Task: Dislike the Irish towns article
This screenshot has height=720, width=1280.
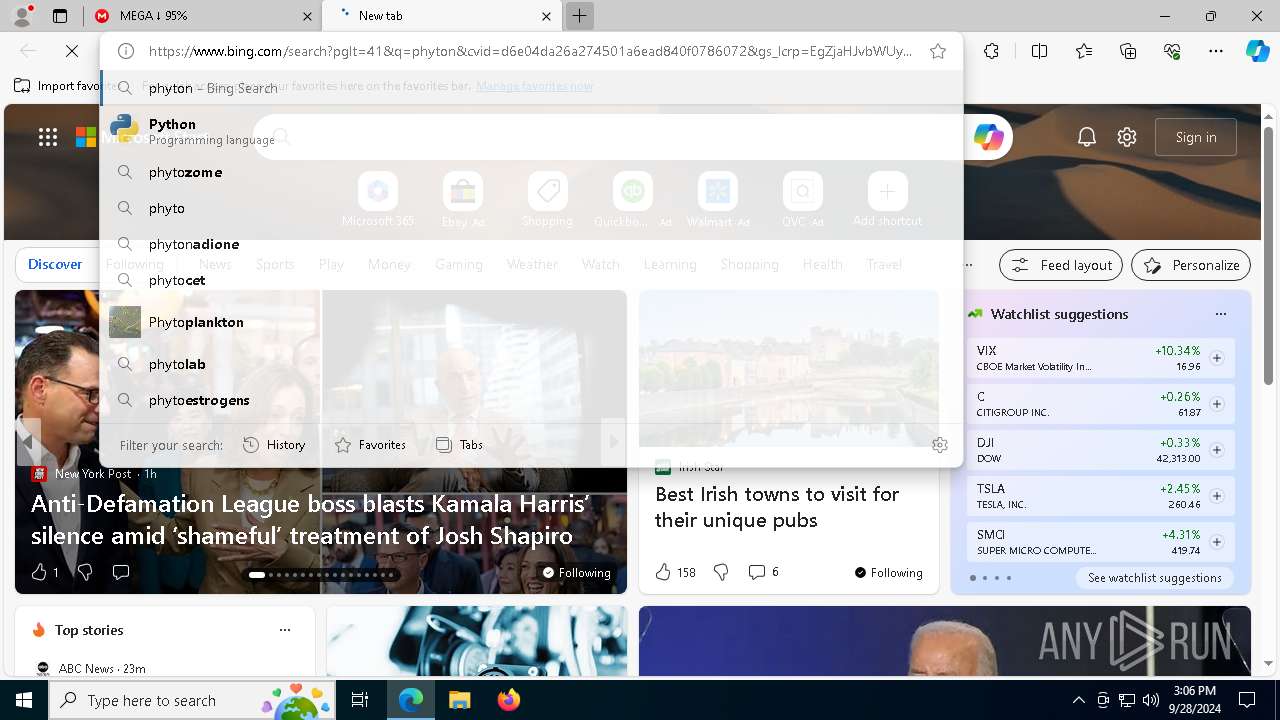Action: [720, 572]
